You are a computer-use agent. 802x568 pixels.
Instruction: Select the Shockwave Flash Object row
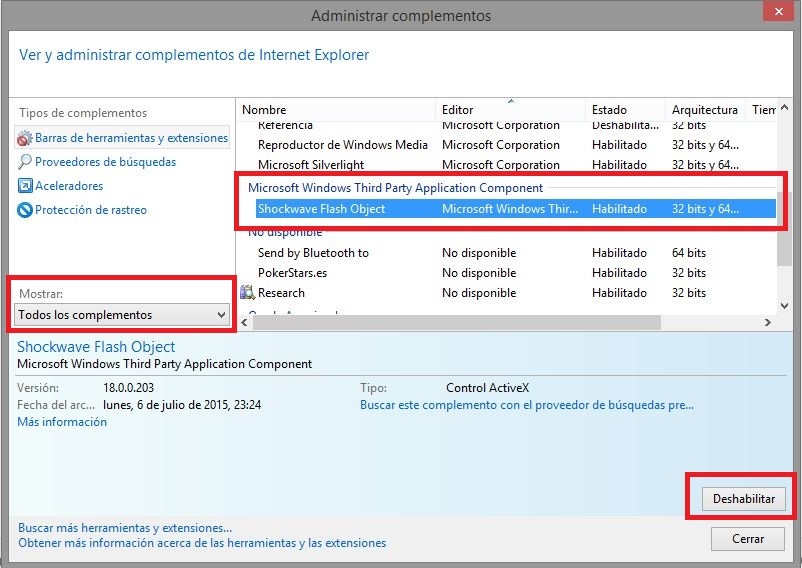(x=516, y=209)
